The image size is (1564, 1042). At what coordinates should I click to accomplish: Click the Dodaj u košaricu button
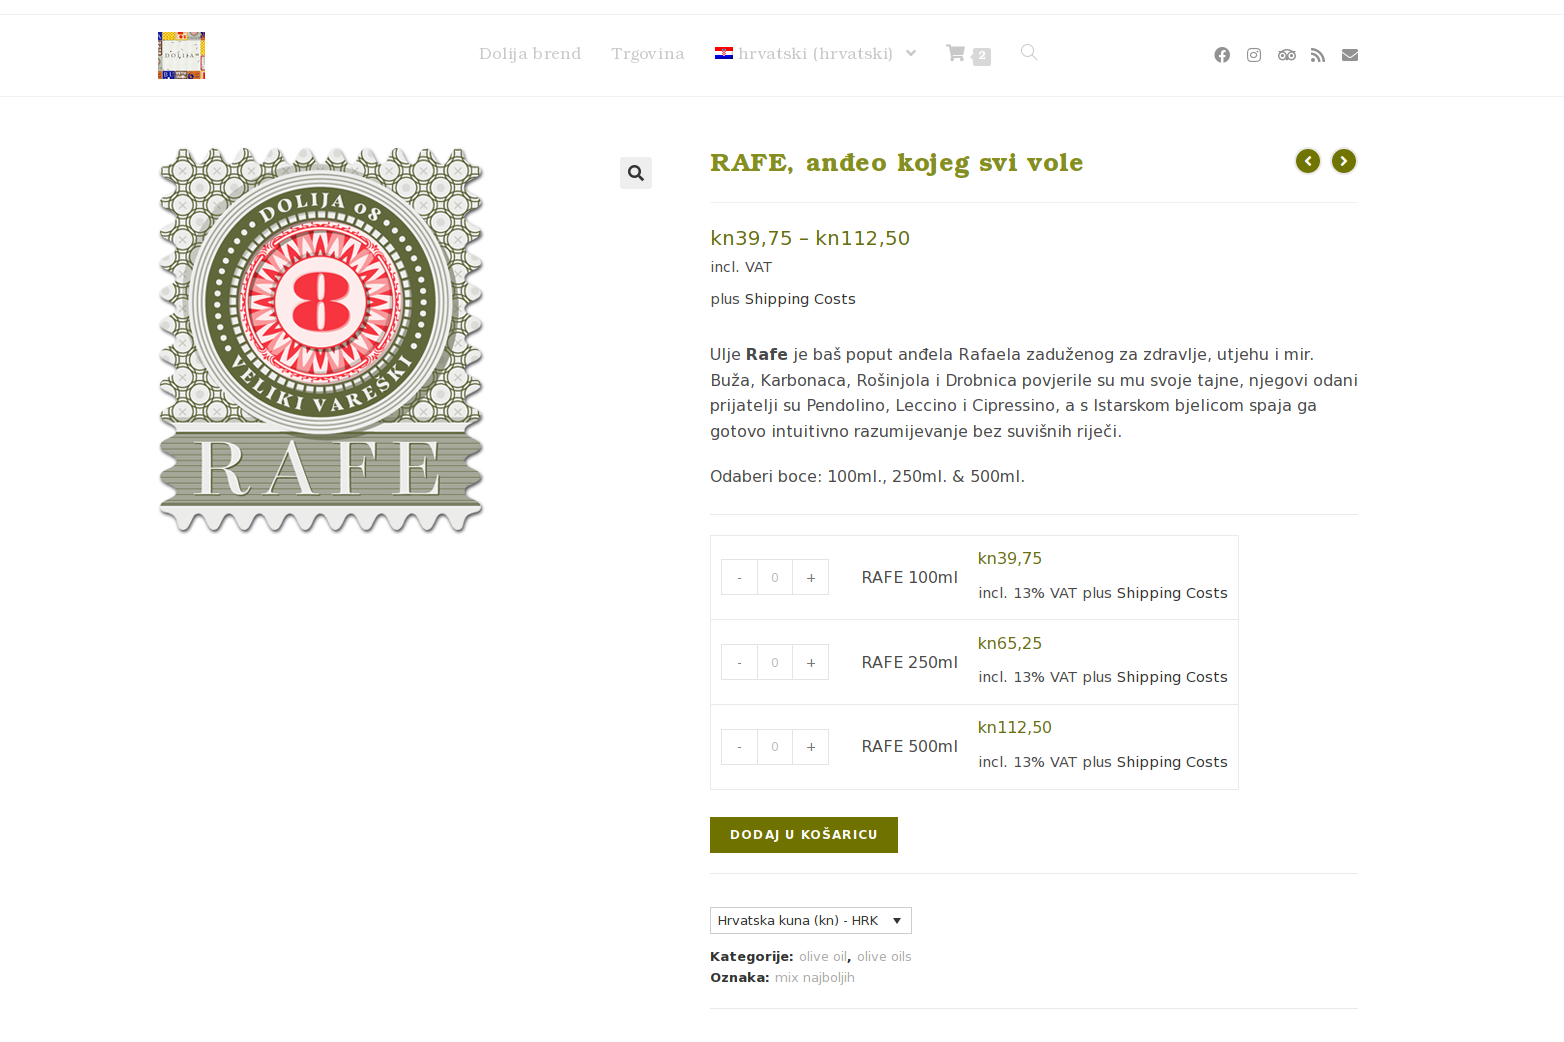coord(804,835)
